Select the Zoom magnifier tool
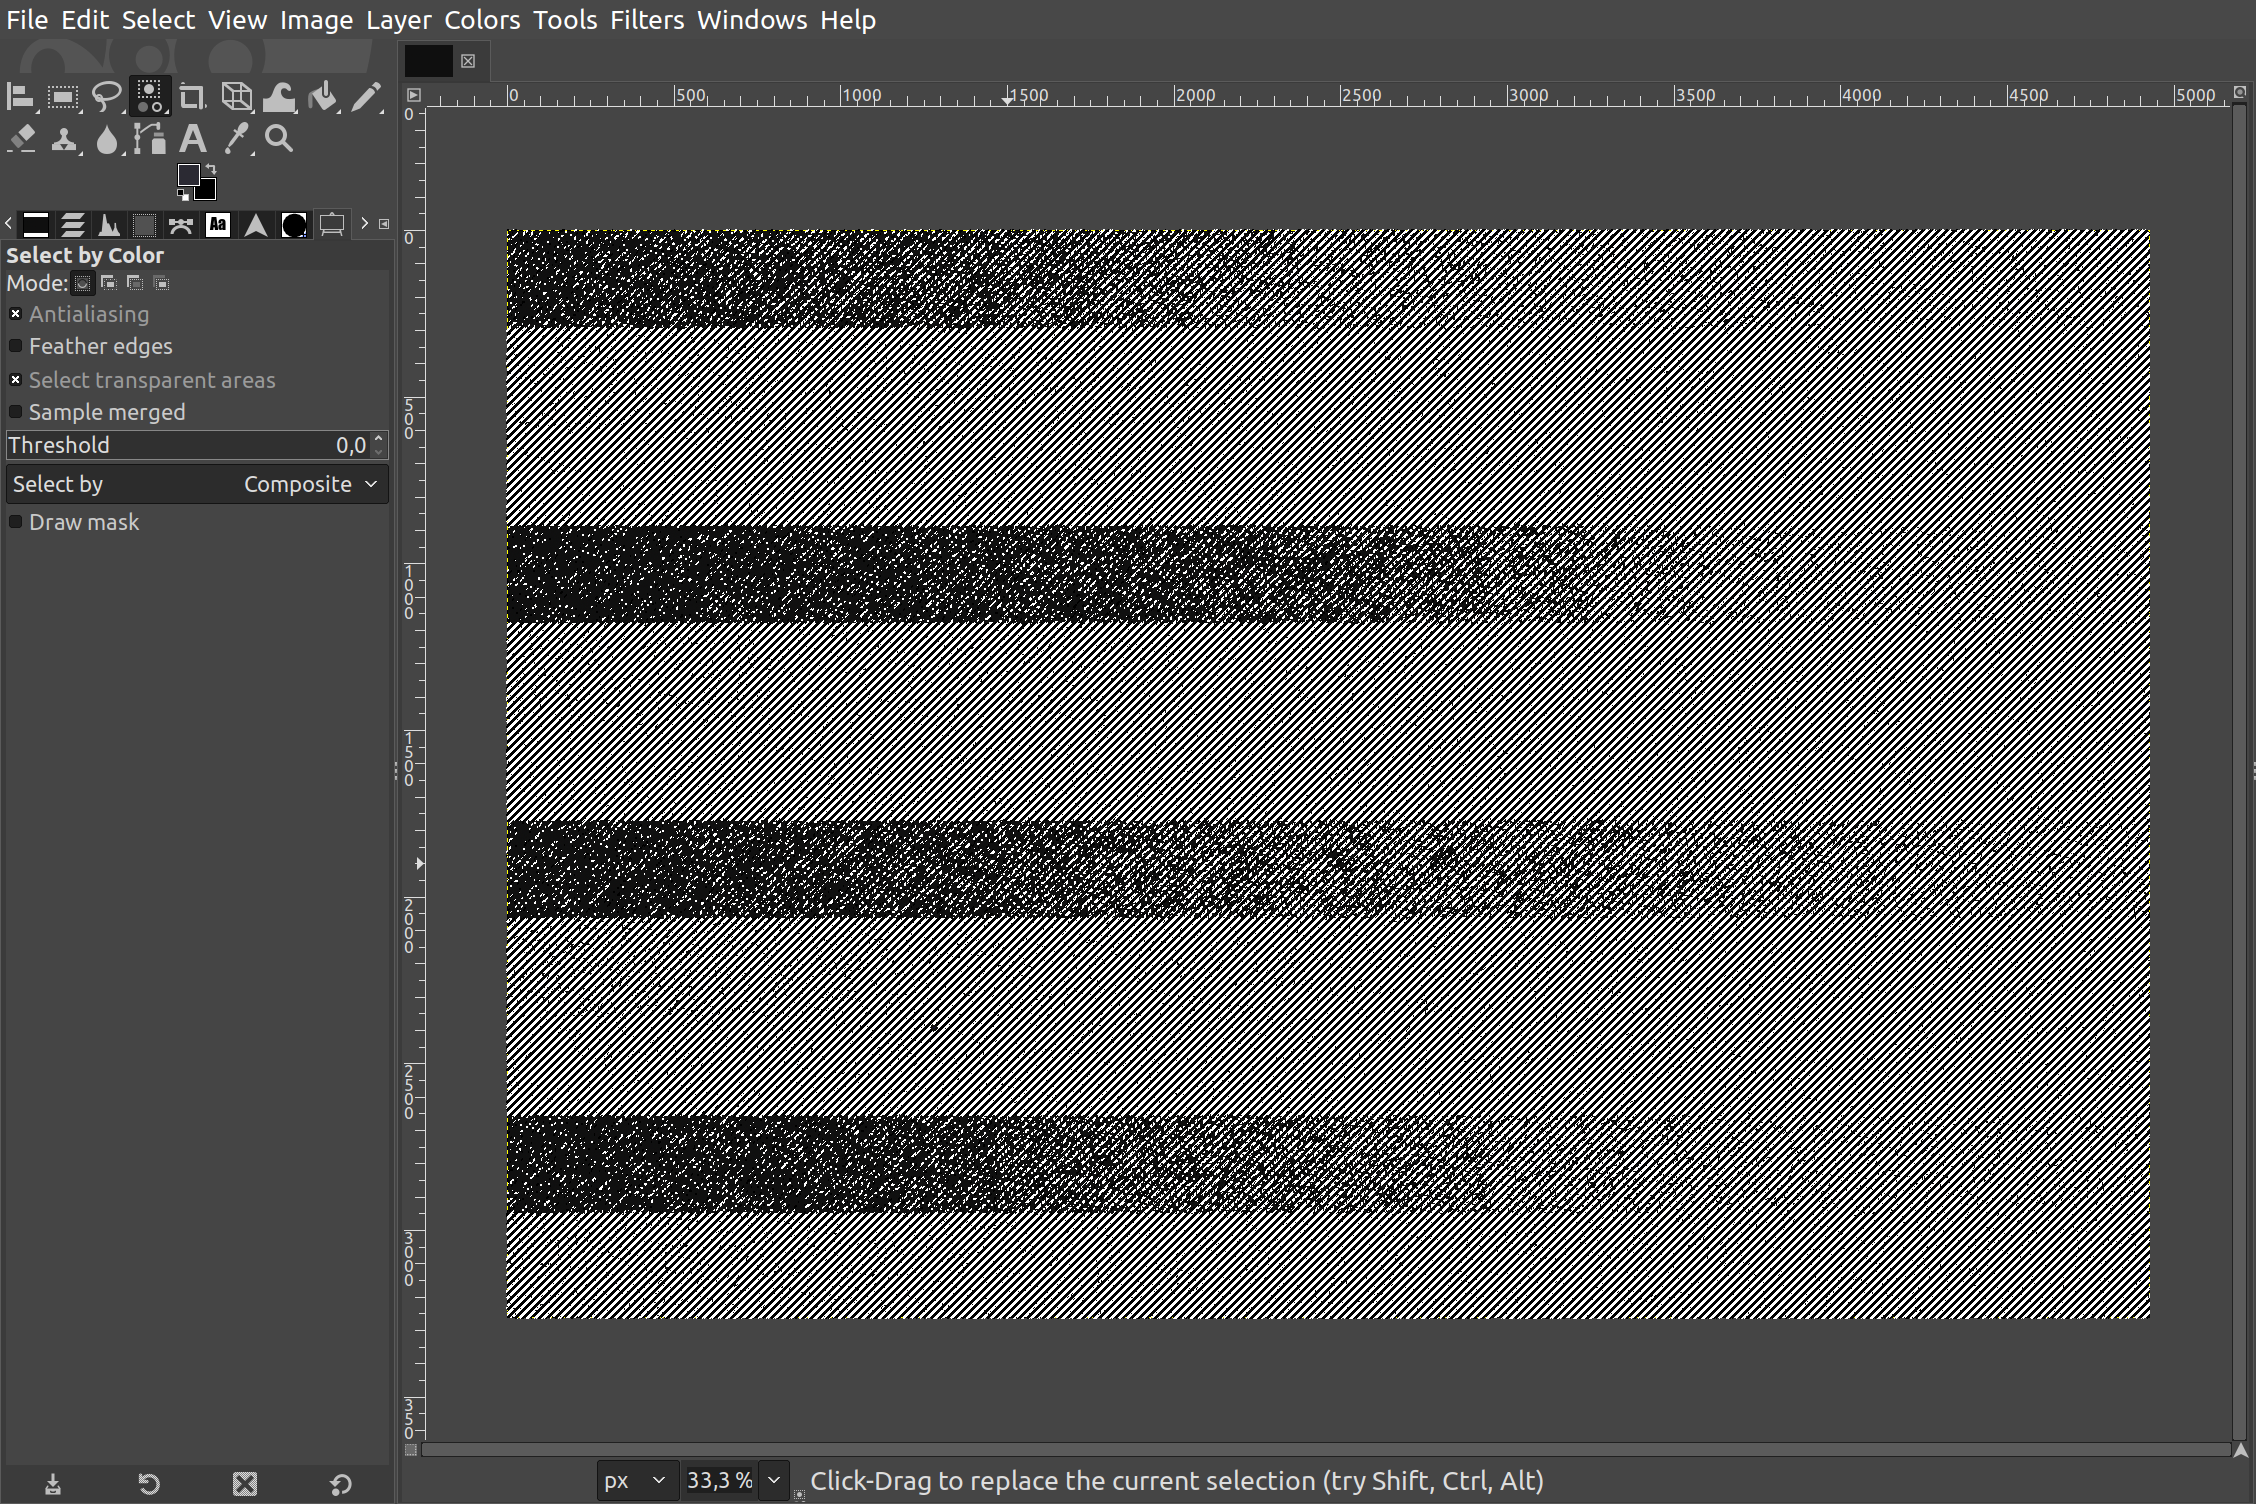 pos(279,139)
